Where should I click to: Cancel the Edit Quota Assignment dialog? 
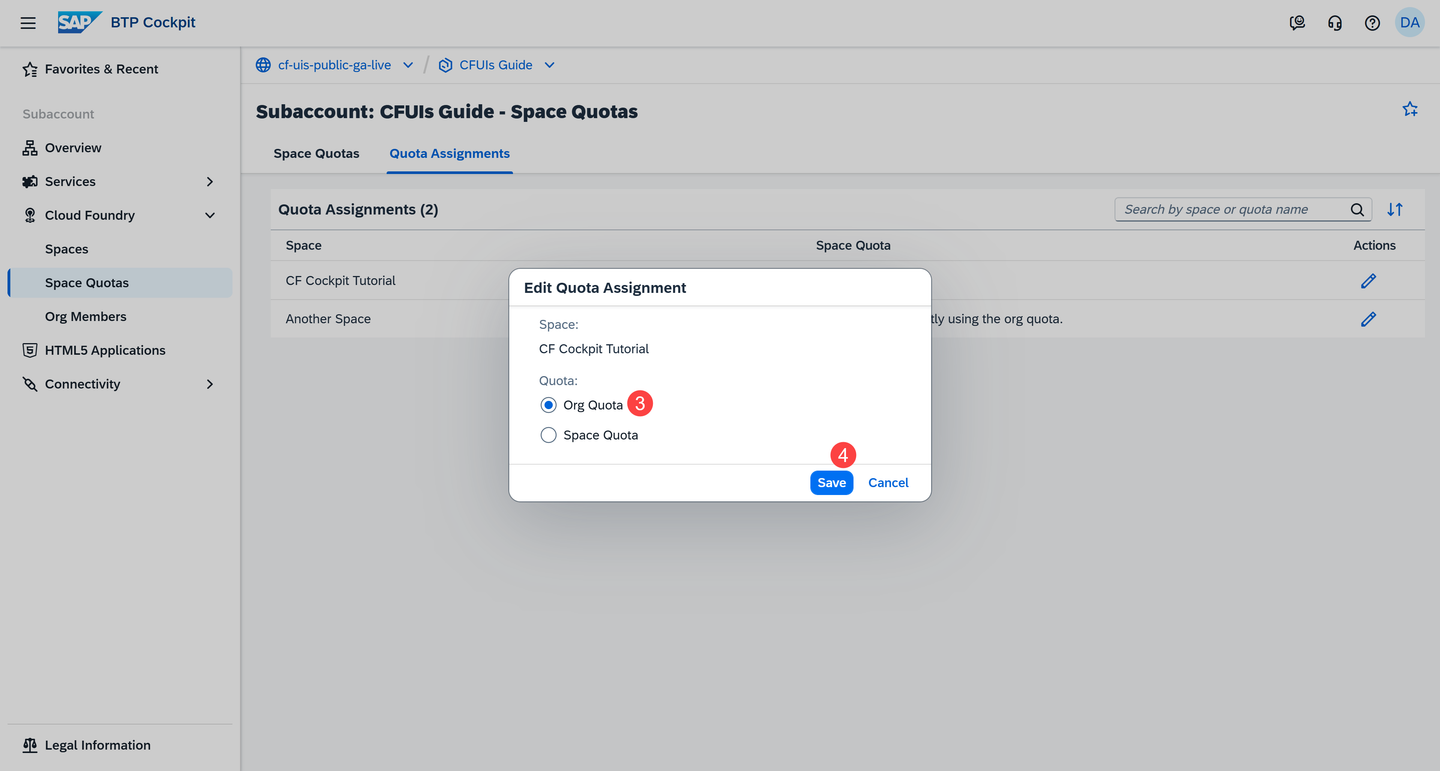pyautogui.click(x=888, y=483)
